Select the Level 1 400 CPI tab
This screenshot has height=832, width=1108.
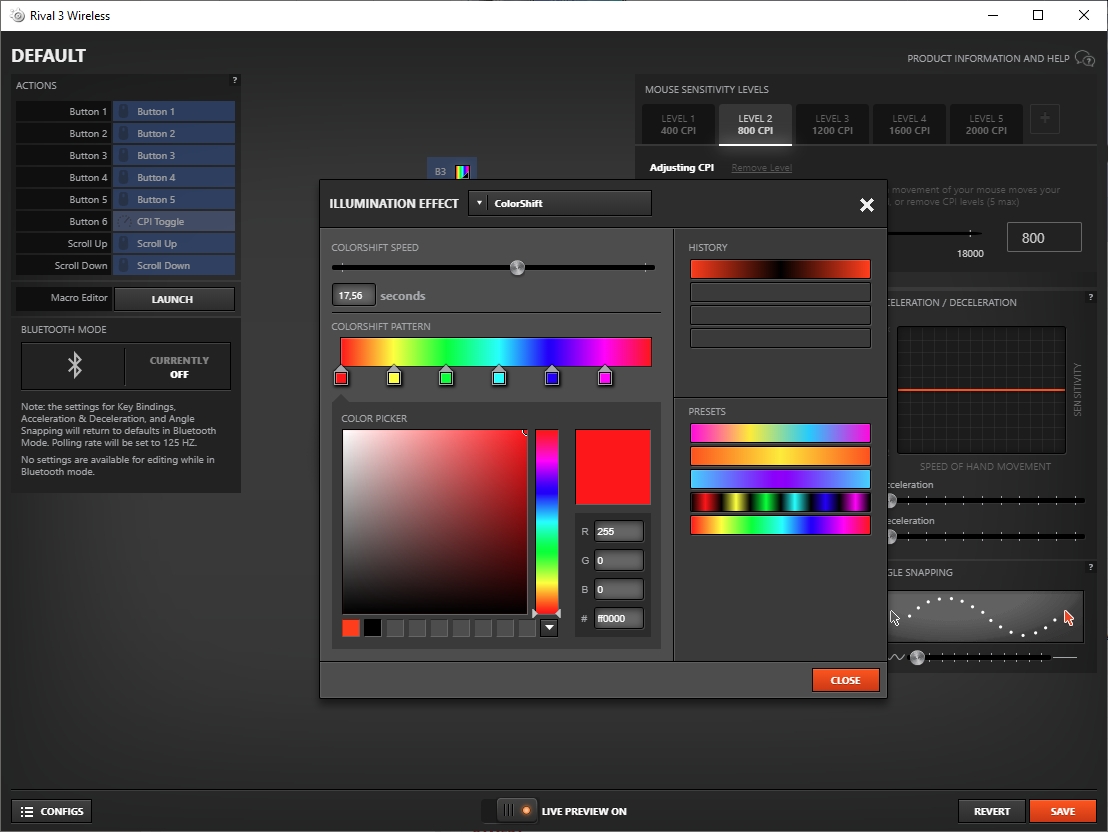pyautogui.click(x=678, y=124)
